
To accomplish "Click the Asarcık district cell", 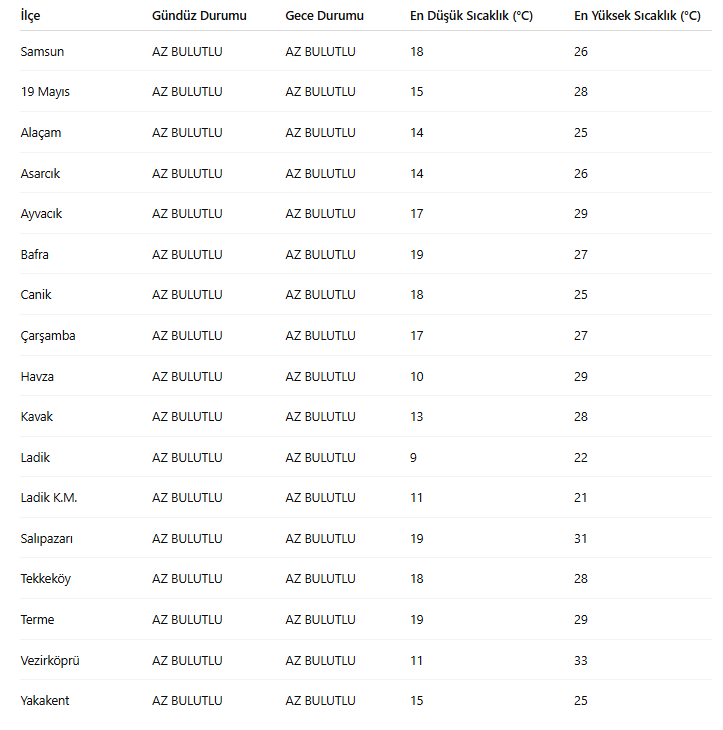I will click(40, 174).
